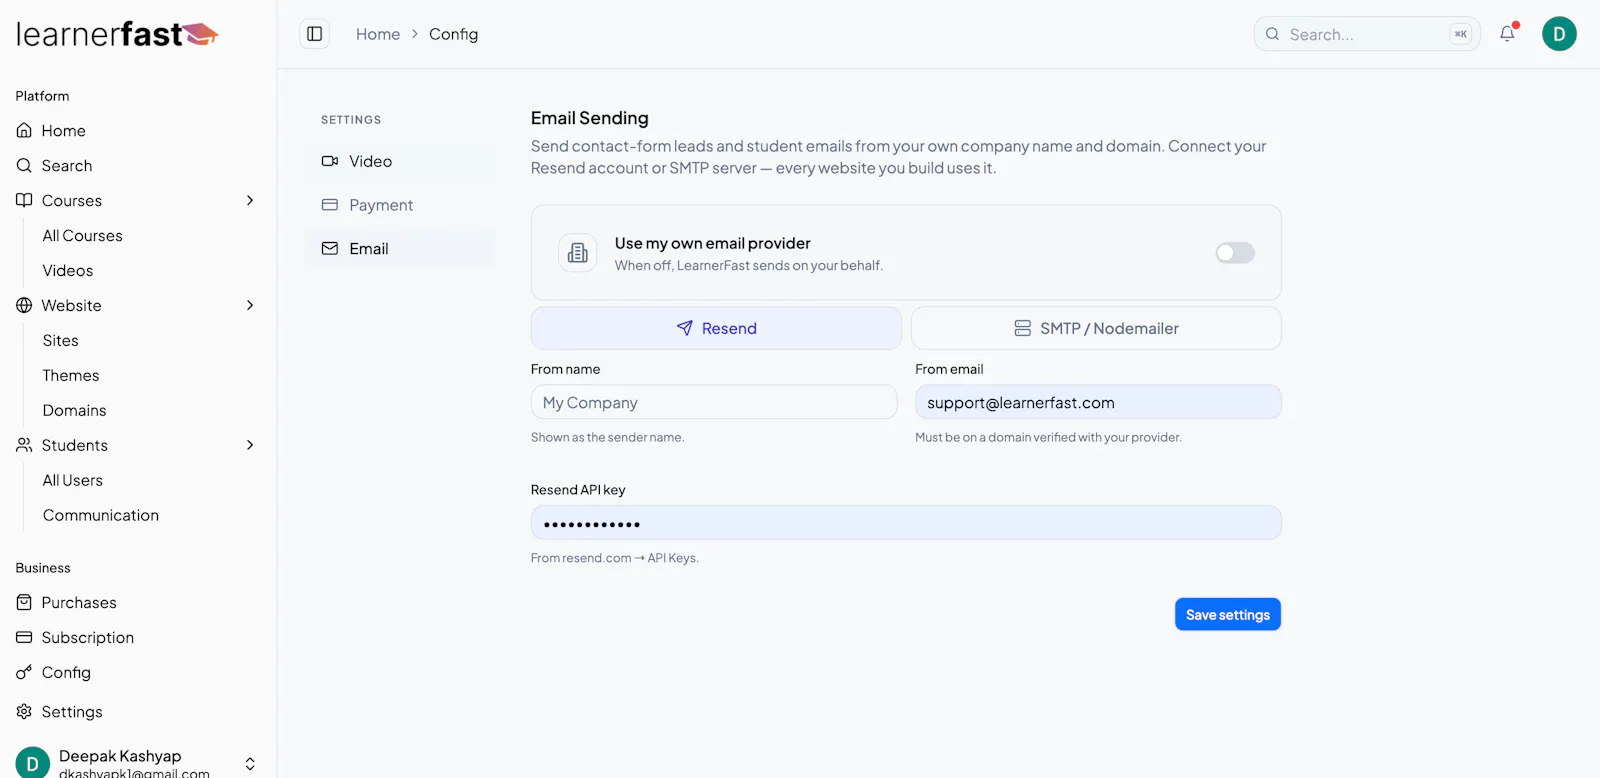This screenshot has height=778, width=1600.
Task: Click the 'Resend API key' label
Action: click(578, 490)
